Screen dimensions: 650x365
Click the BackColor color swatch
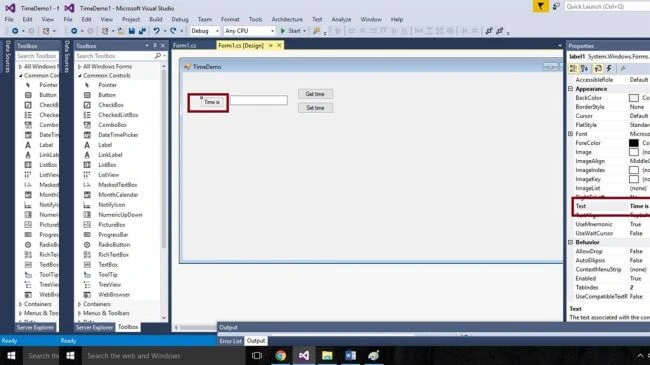[x=633, y=98]
